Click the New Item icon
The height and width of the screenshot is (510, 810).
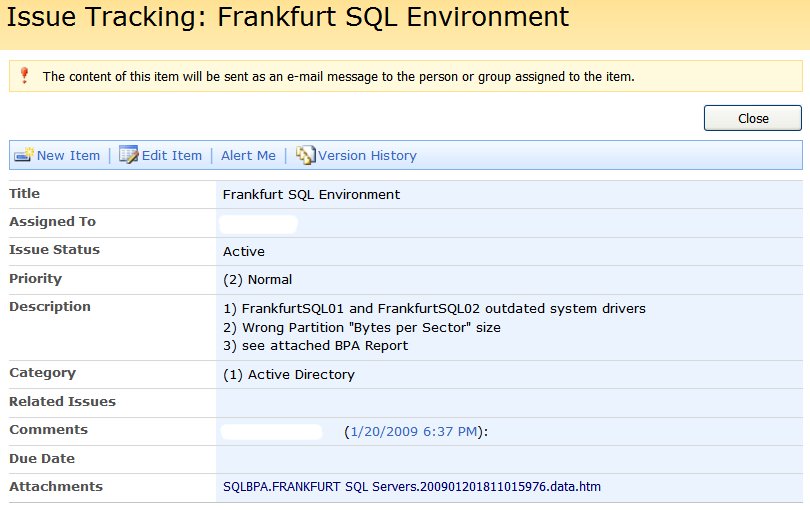point(24,154)
